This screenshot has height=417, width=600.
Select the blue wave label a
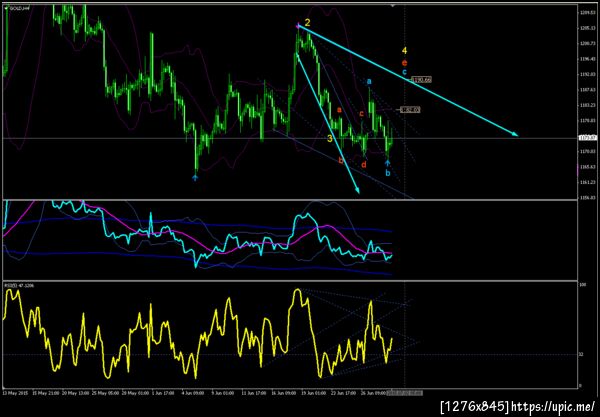[x=369, y=81]
